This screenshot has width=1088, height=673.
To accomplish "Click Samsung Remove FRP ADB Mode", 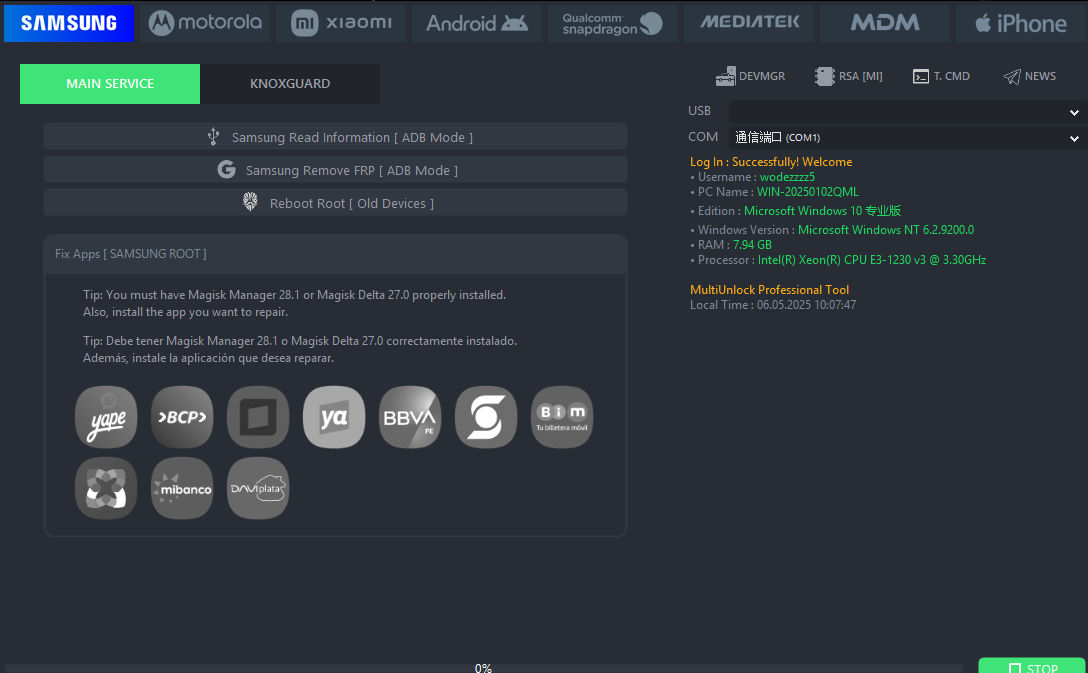I will [336, 170].
